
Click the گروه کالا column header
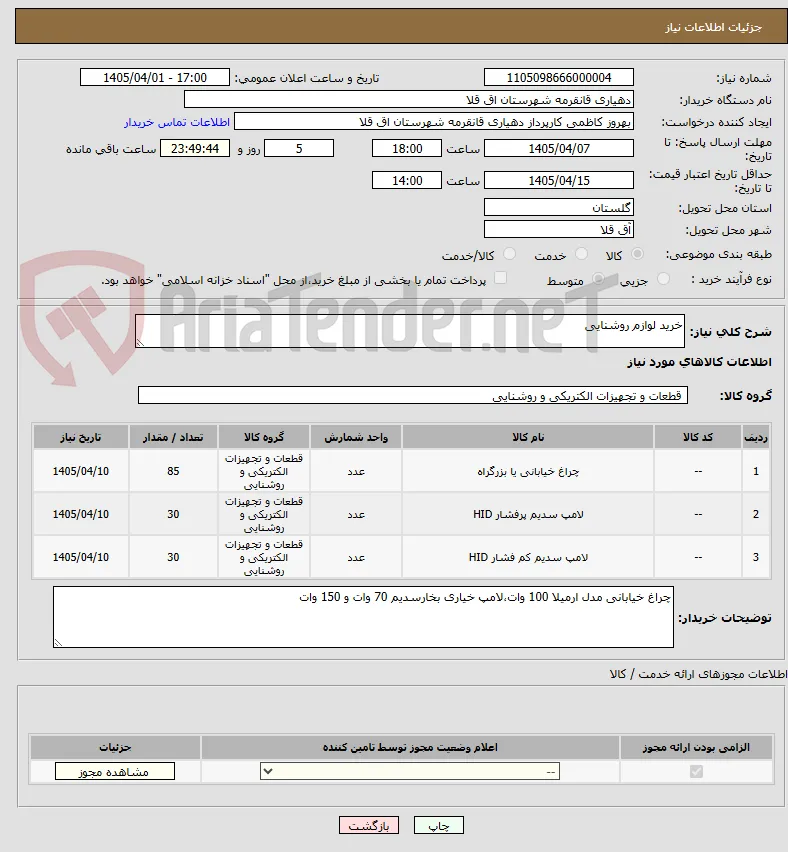pos(264,437)
